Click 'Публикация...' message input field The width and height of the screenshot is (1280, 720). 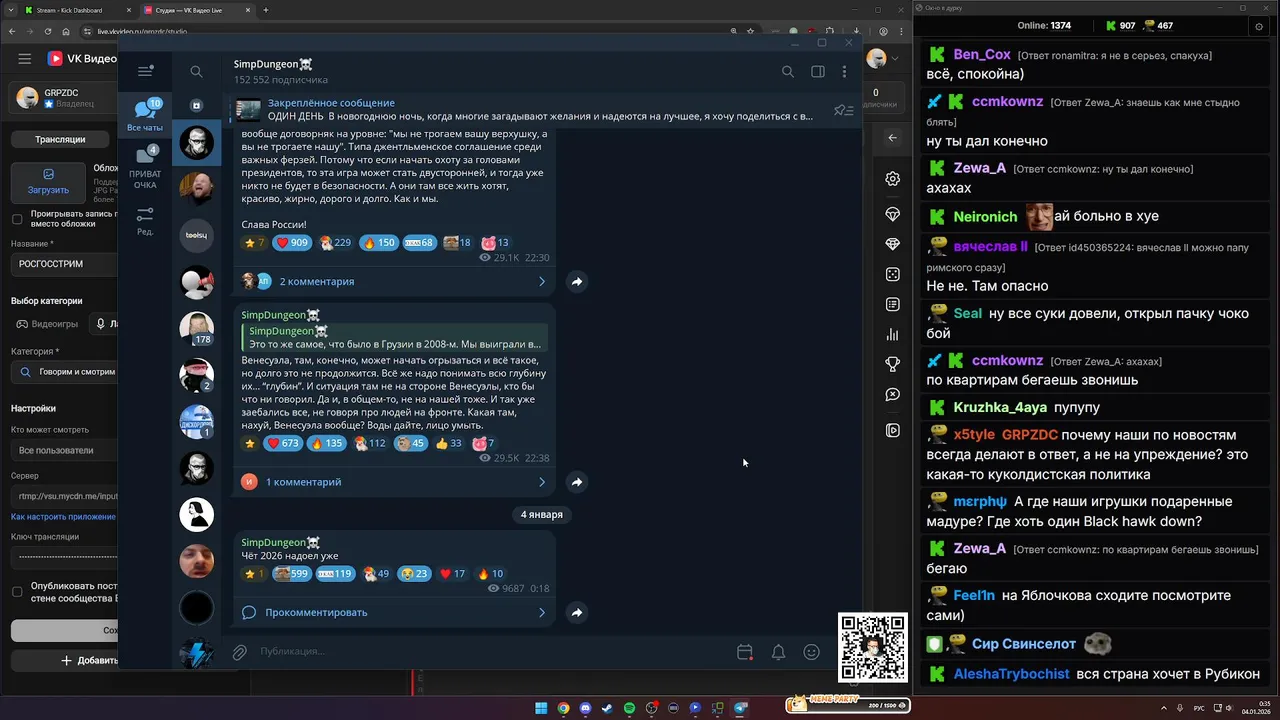click(x=490, y=652)
